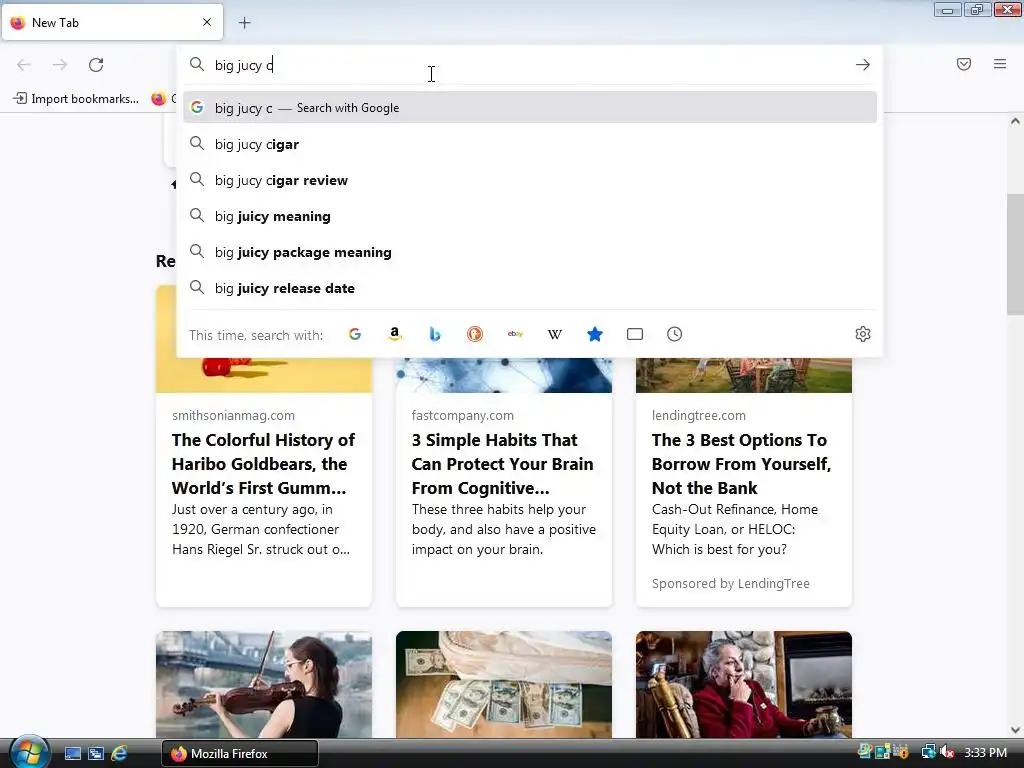Open the Save to Pocket icon
This screenshot has height=768, width=1024.
(964, 64)
